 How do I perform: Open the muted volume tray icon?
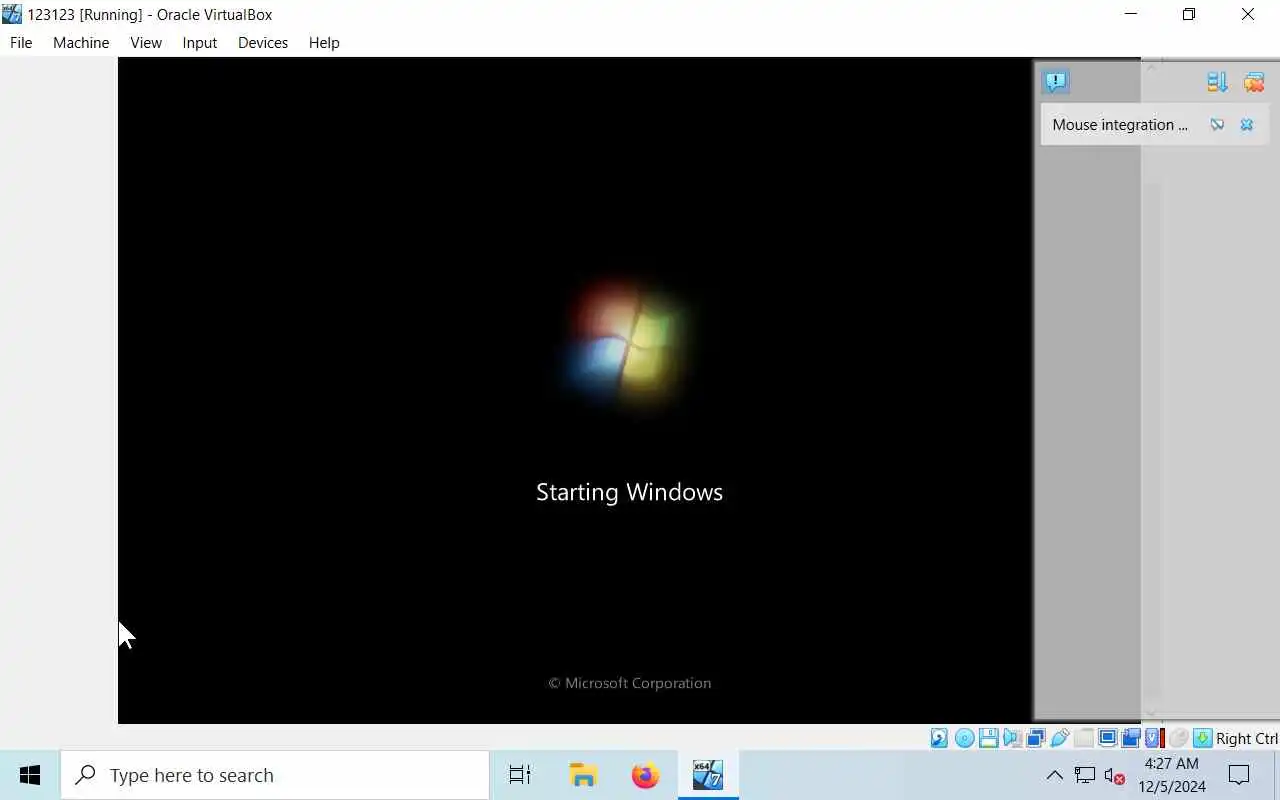1115,775
